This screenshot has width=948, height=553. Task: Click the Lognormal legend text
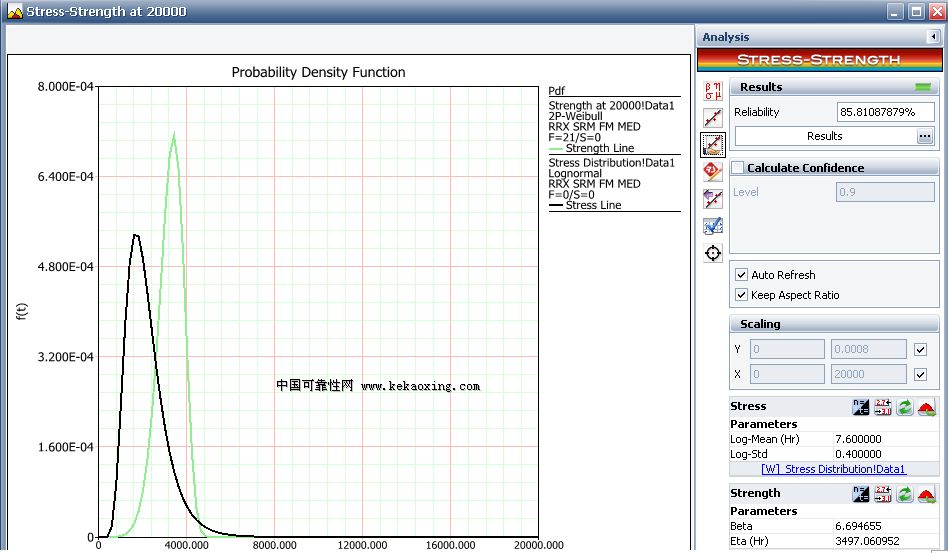pos(575,173)
